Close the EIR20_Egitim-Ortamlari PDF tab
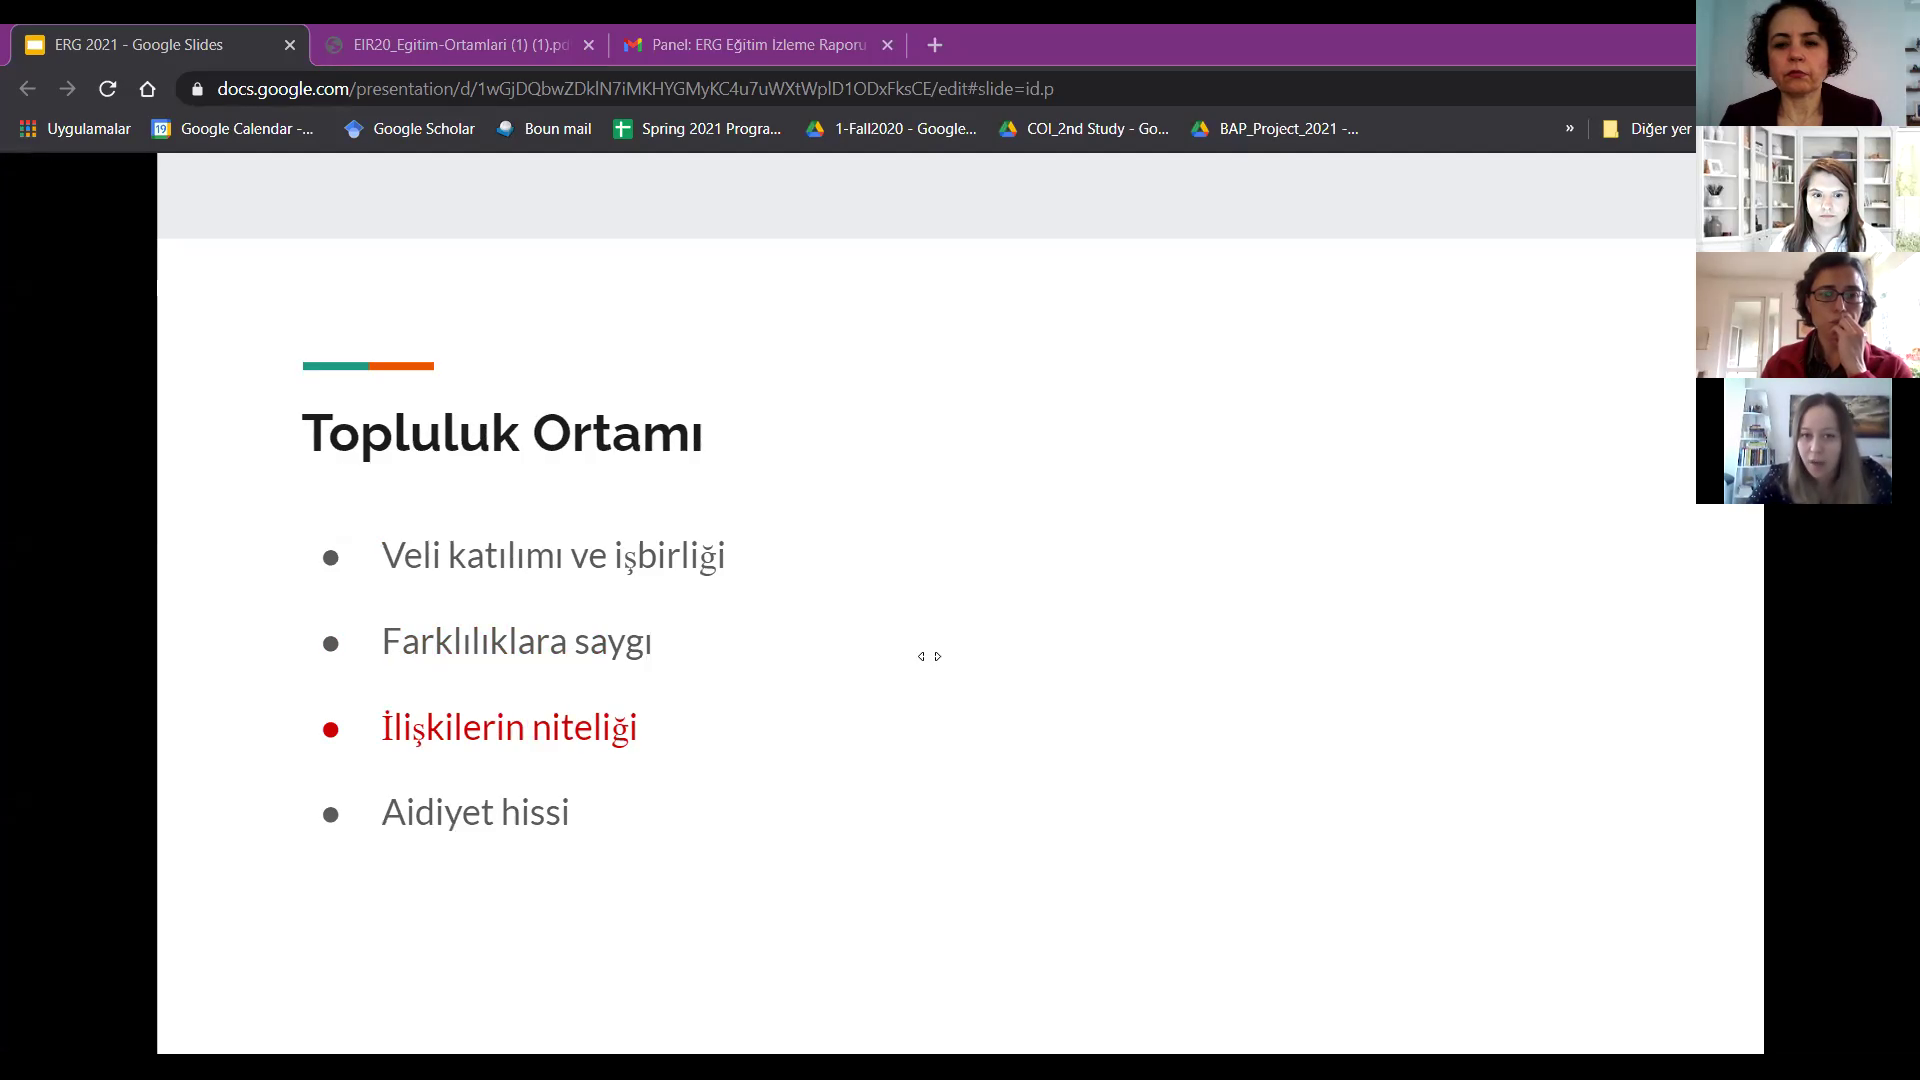Viewport: 1920px width, 1080px height. (588, 45)
